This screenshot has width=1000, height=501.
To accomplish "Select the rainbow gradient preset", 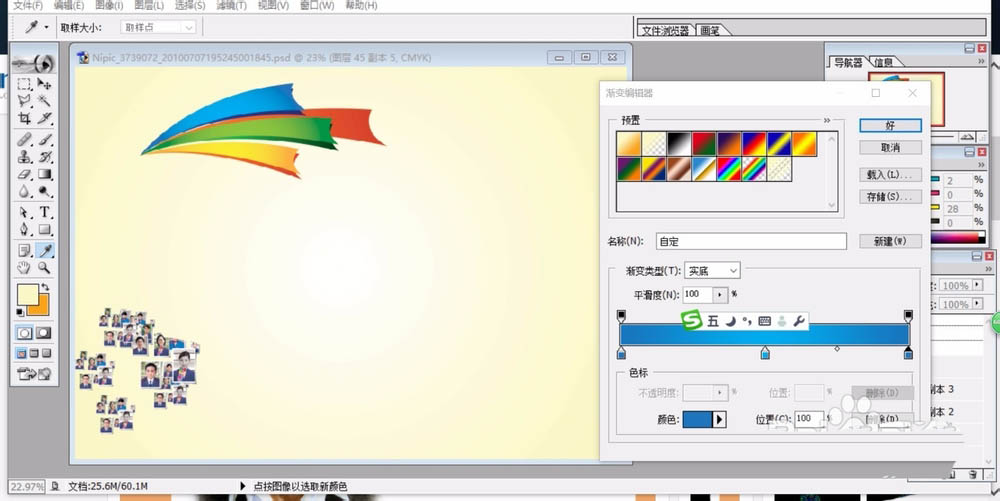I will (x=729, y=169).
